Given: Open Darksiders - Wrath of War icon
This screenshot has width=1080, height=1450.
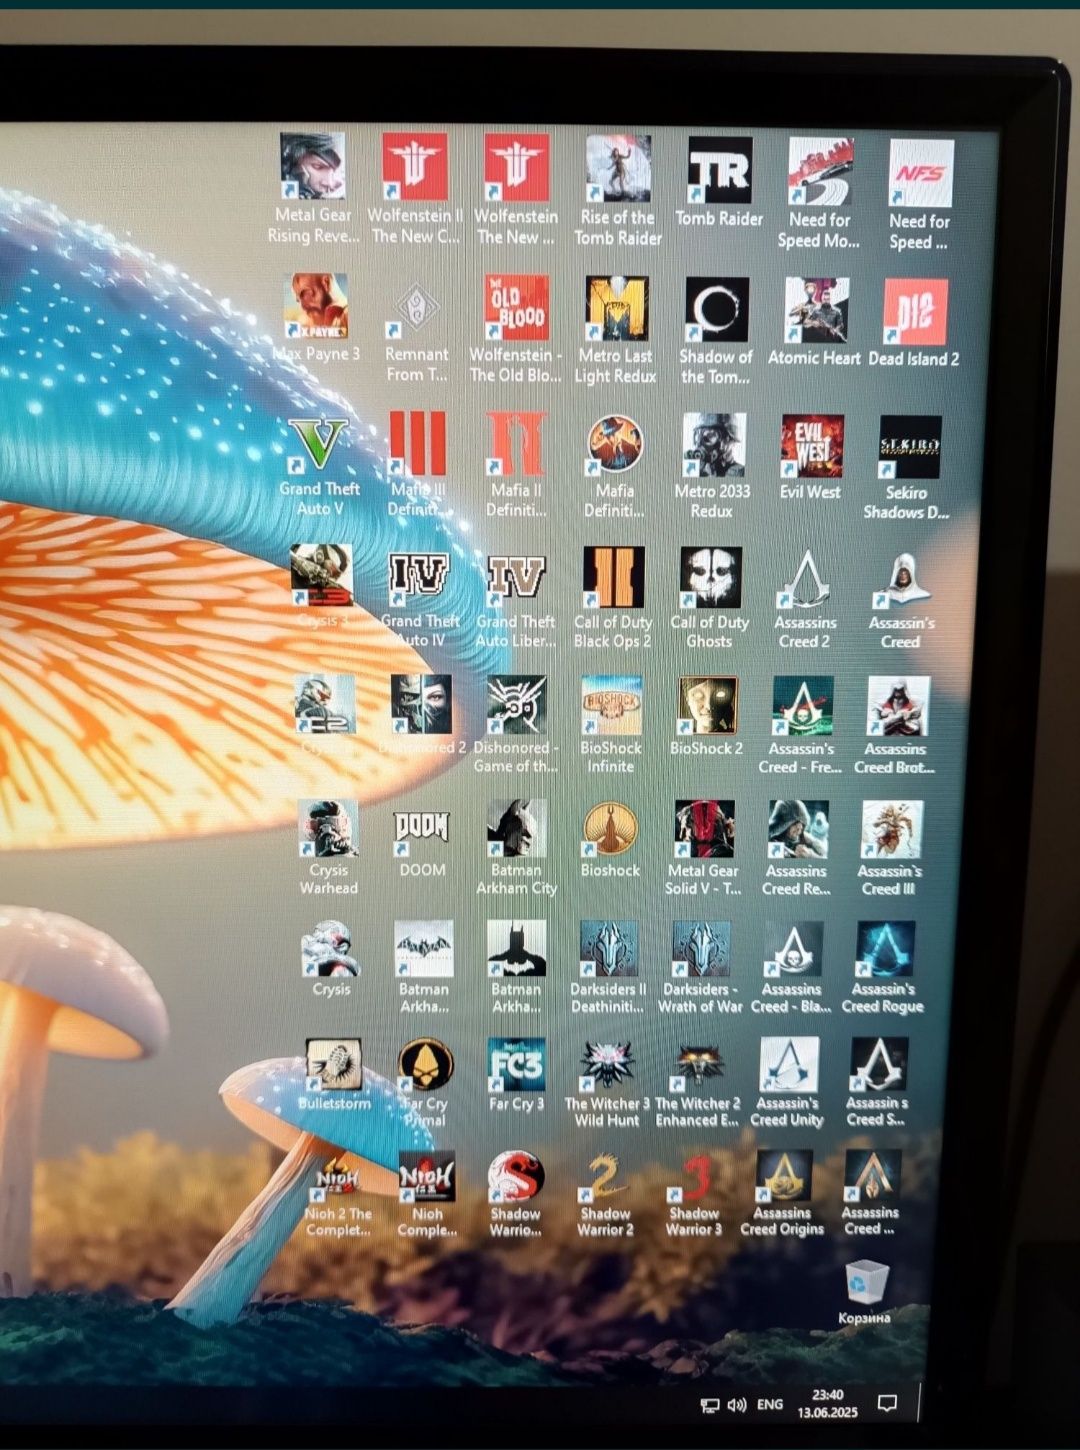Looking at the screenshot, I should tap(701, 948).
